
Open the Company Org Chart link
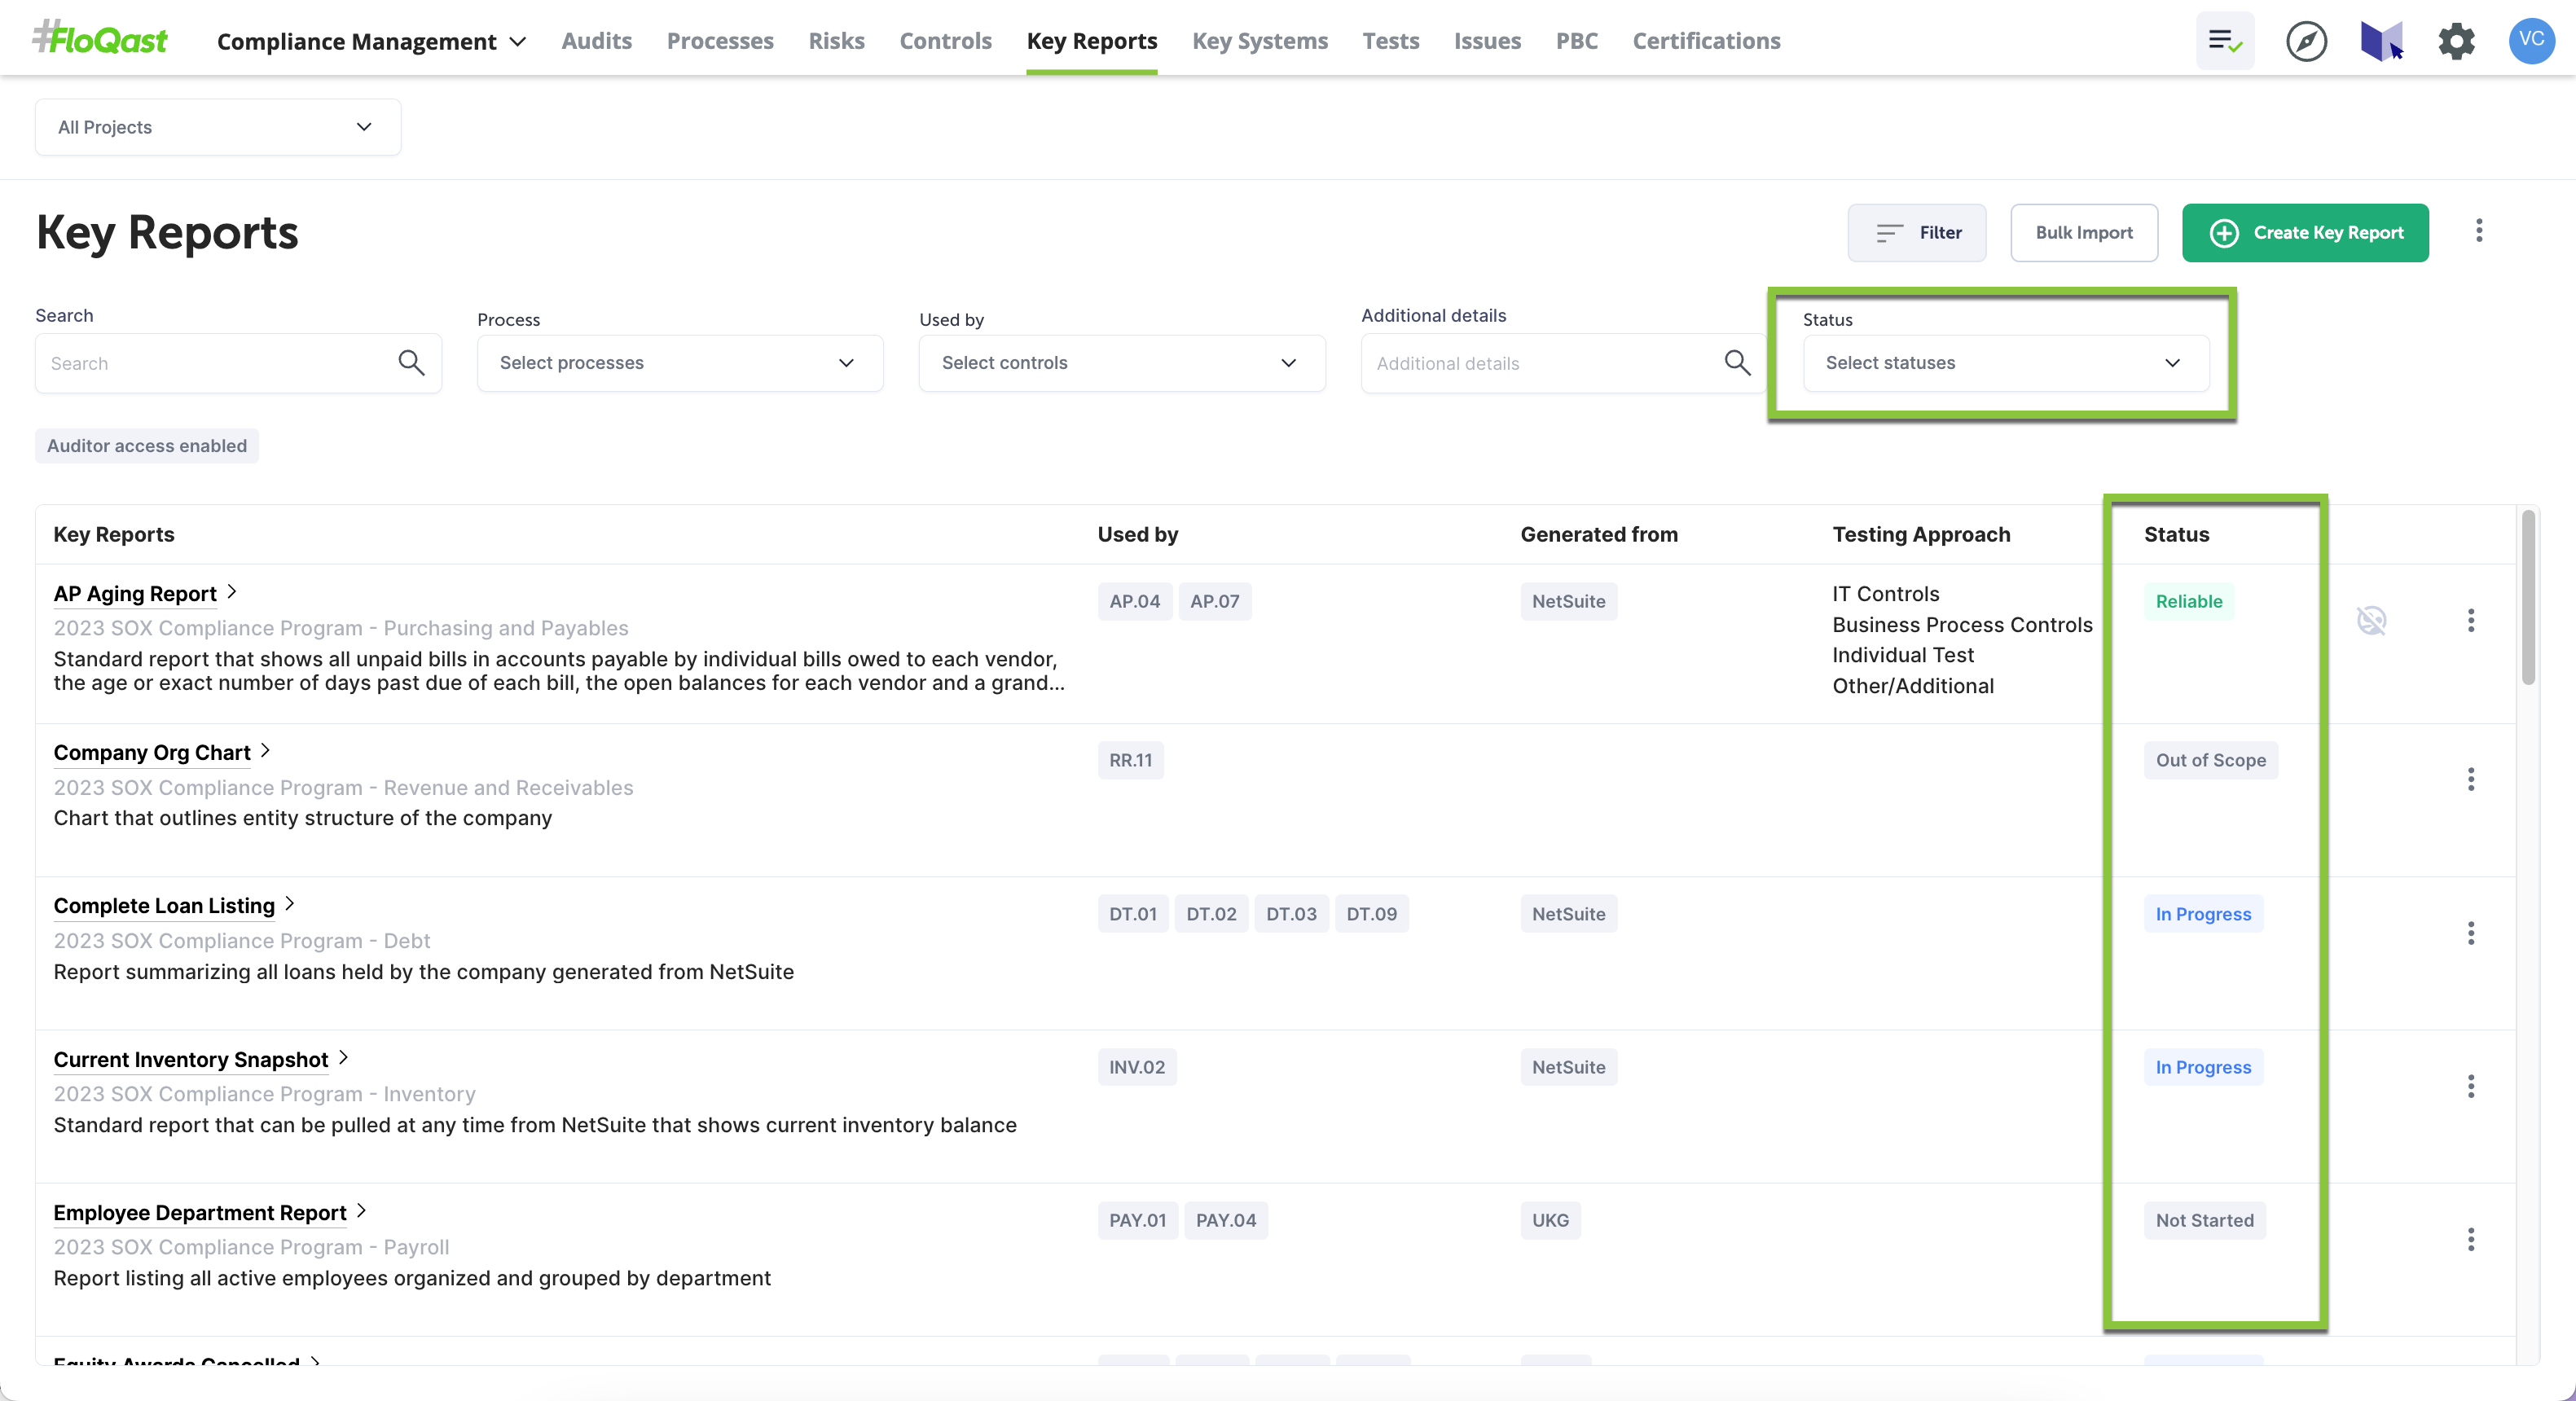pos(152,753)
